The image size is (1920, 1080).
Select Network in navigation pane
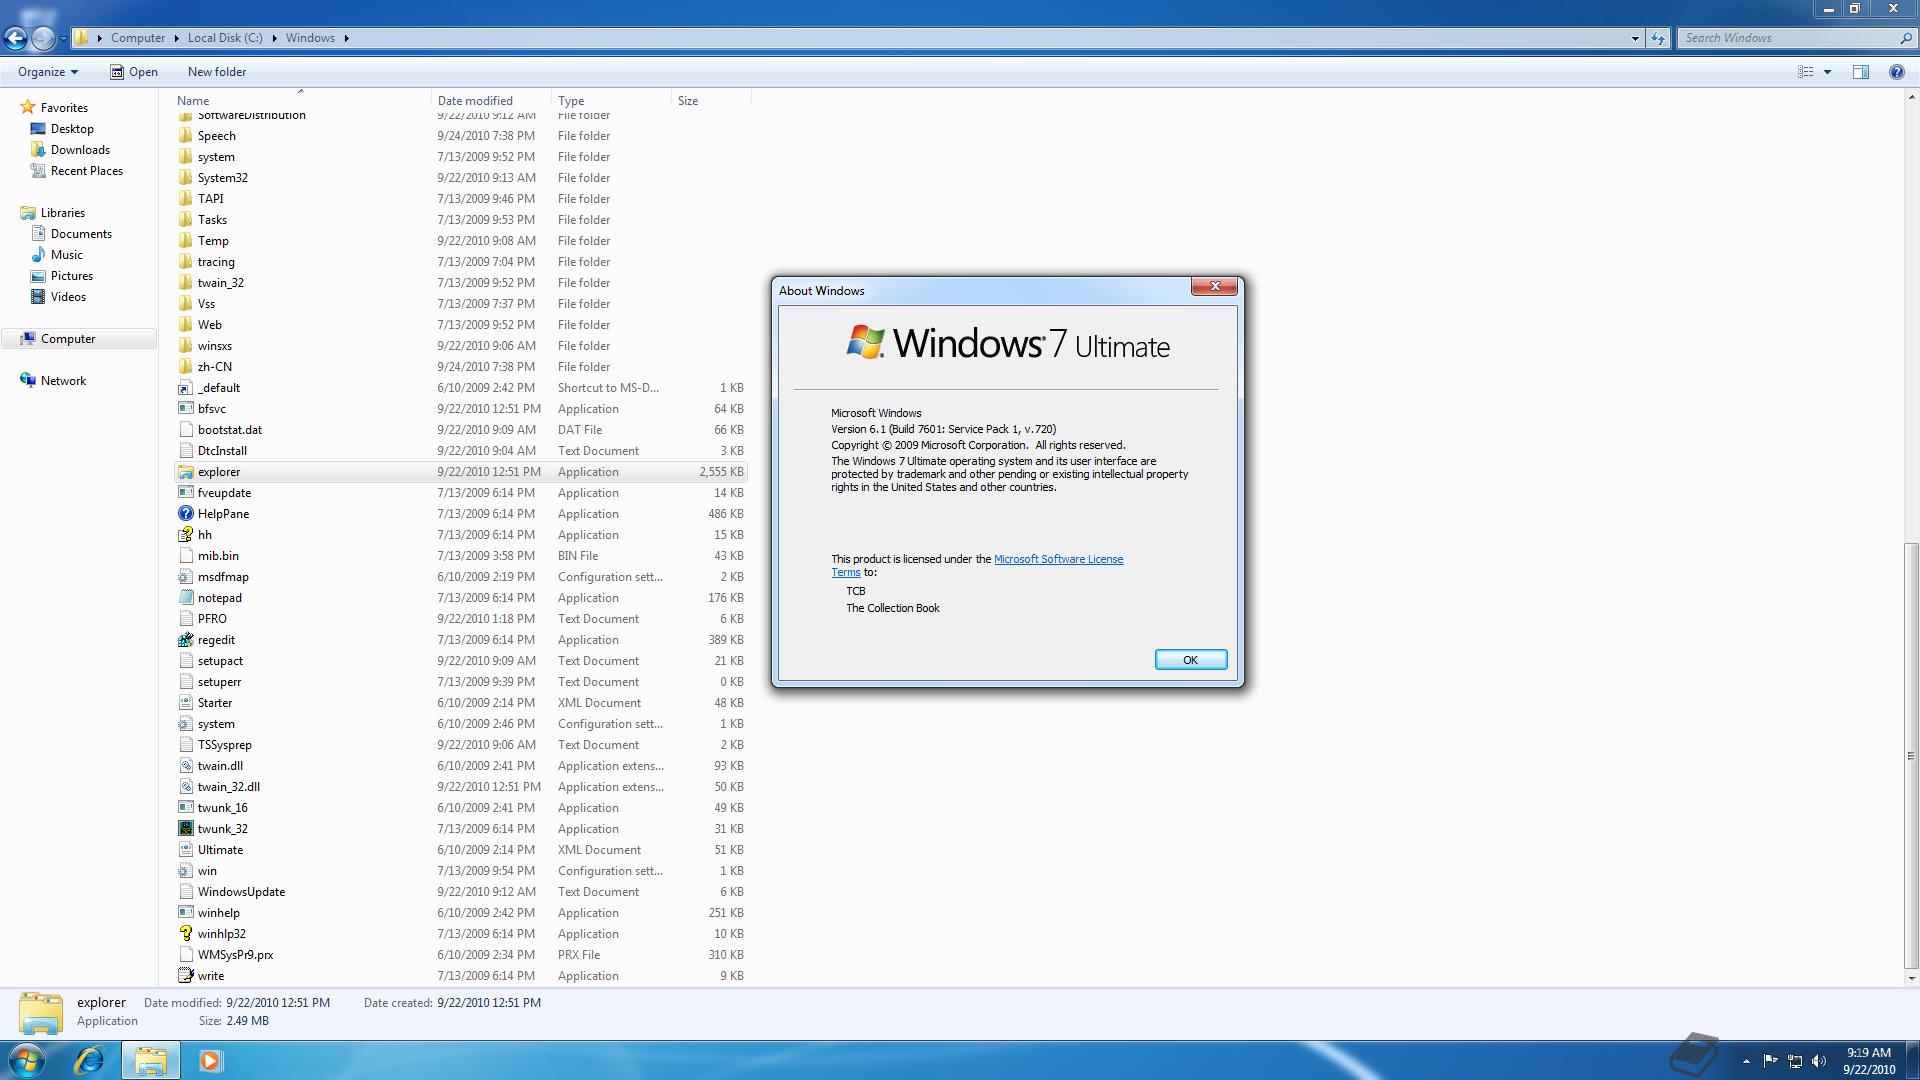[63, 381]
